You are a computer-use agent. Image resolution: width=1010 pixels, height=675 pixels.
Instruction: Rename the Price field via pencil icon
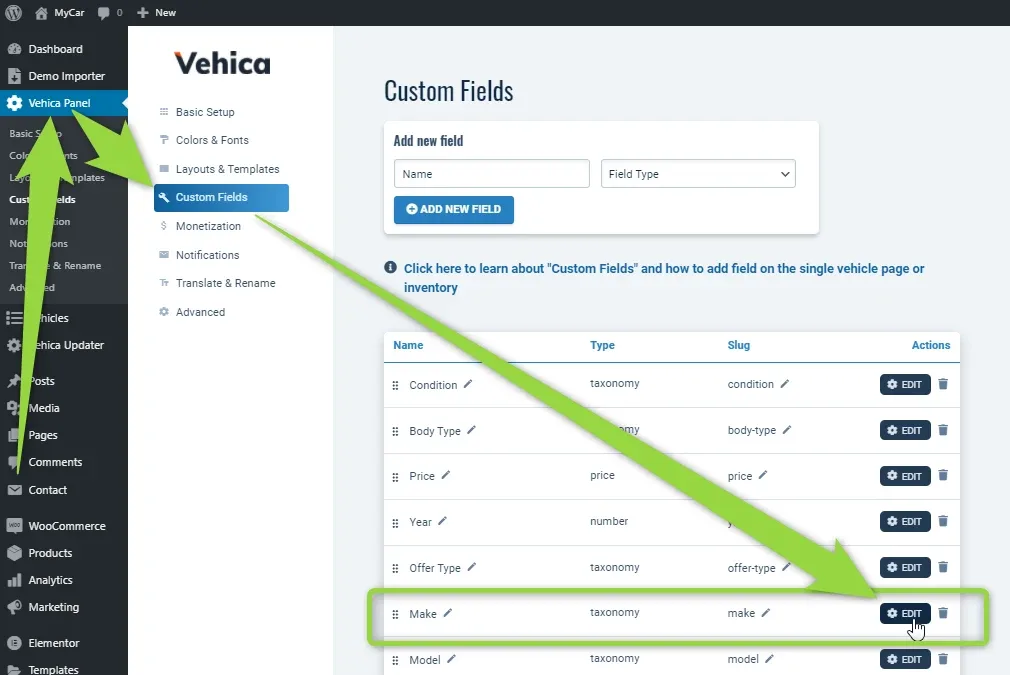446,475
